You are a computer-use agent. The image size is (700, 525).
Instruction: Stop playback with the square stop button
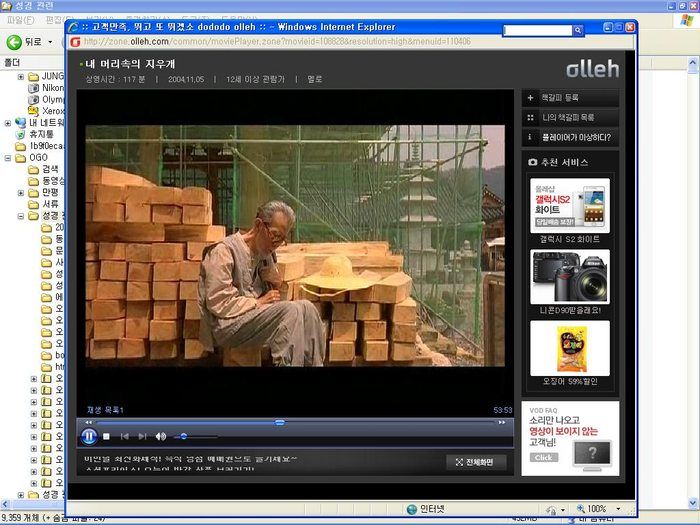click(x=106, y=437)
